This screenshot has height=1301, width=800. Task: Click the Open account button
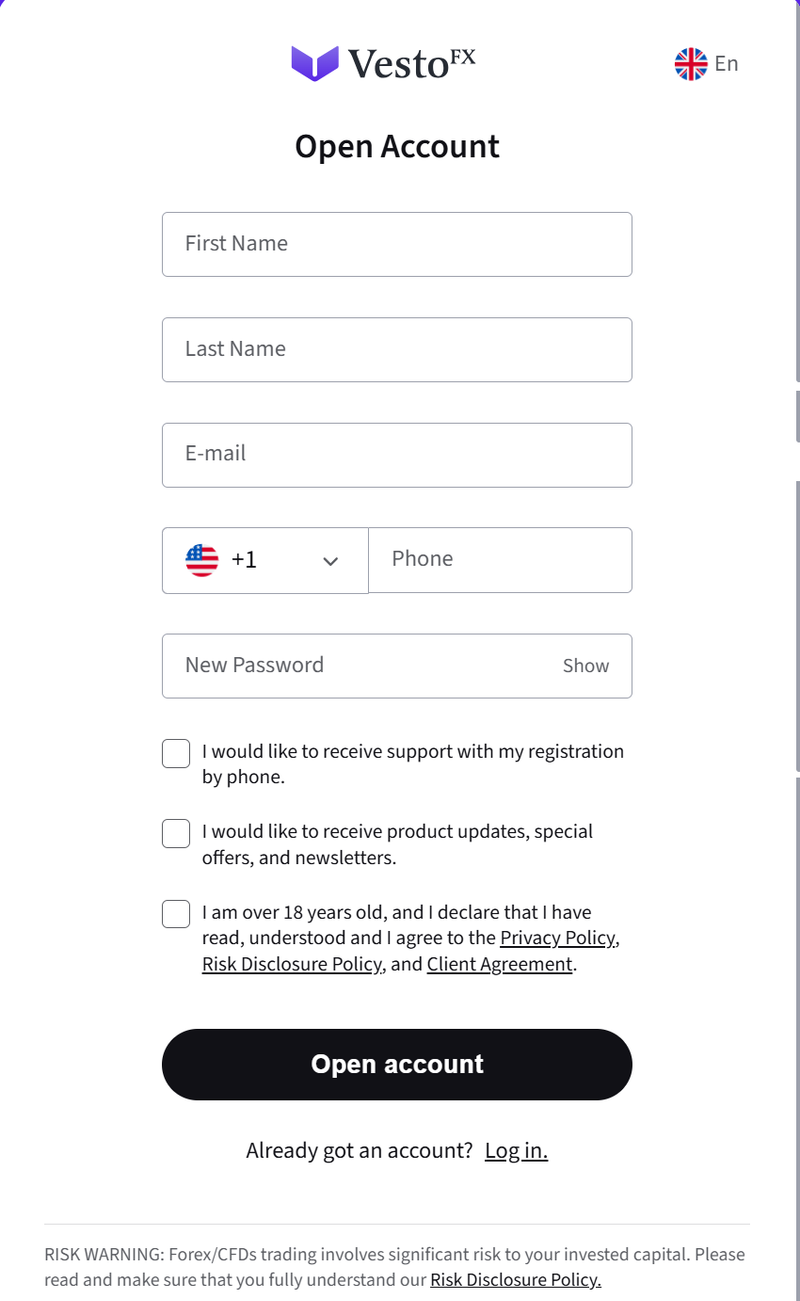tap(397, 1064)
